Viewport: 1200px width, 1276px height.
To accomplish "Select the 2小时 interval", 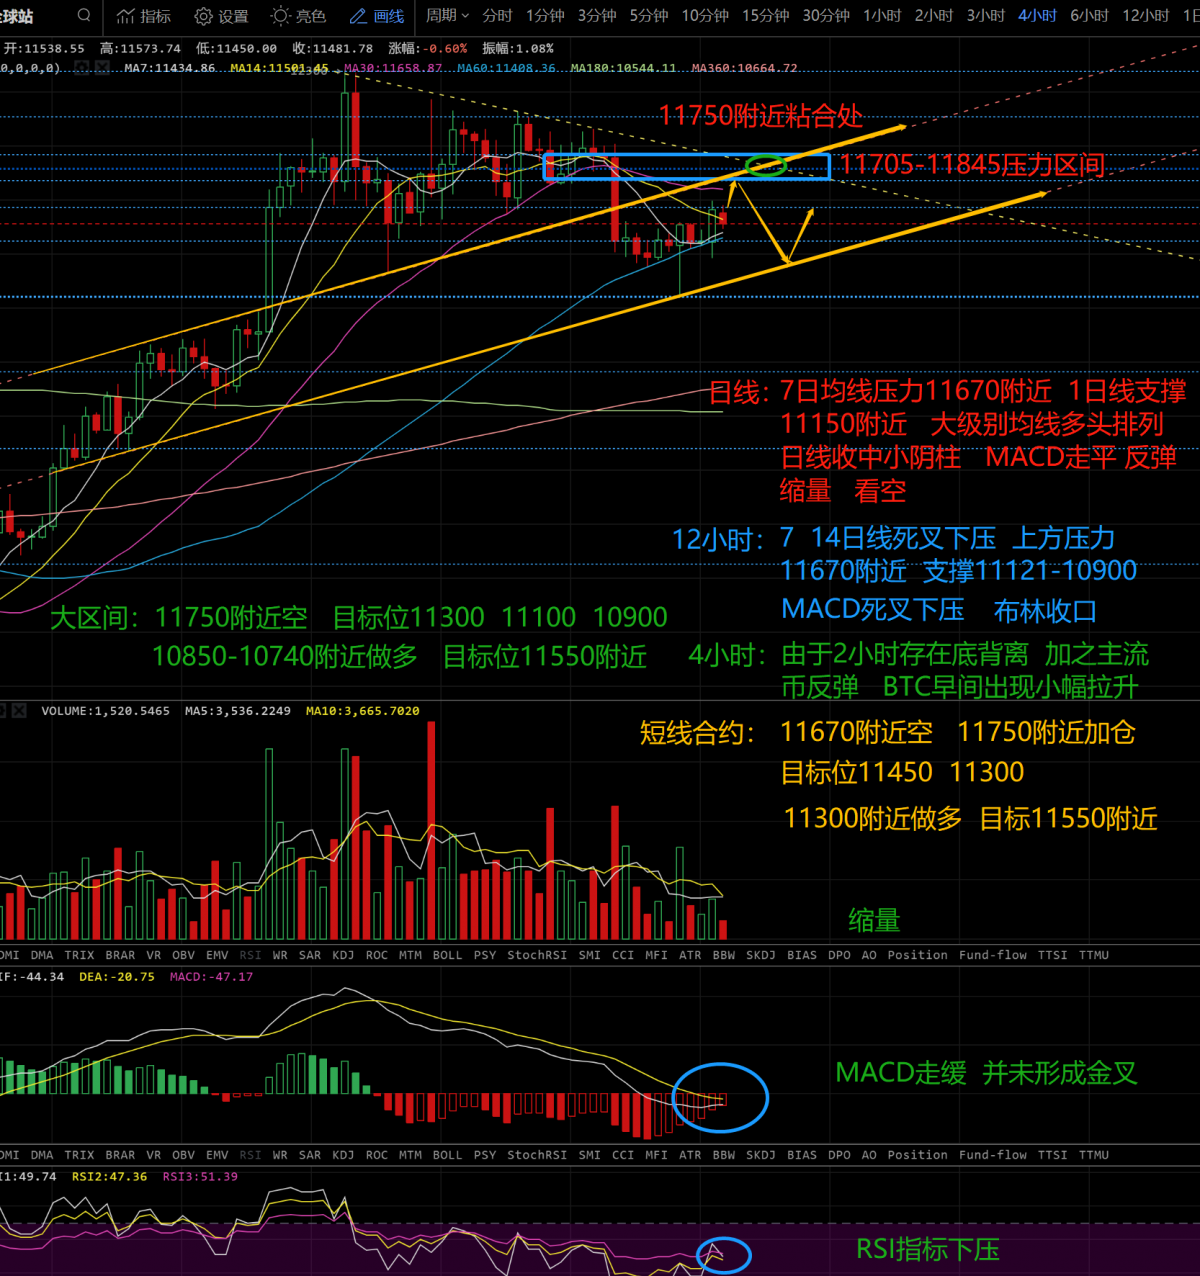I will click(x=934, y=16).
